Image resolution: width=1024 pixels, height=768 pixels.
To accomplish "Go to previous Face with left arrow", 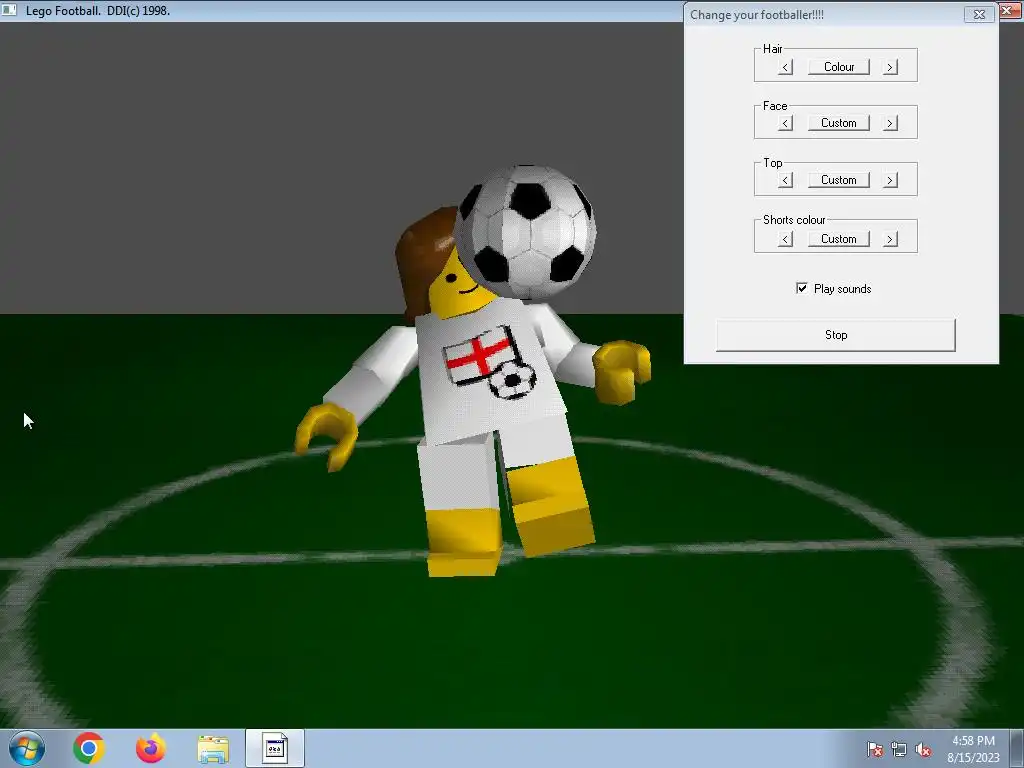I will 786,123.
